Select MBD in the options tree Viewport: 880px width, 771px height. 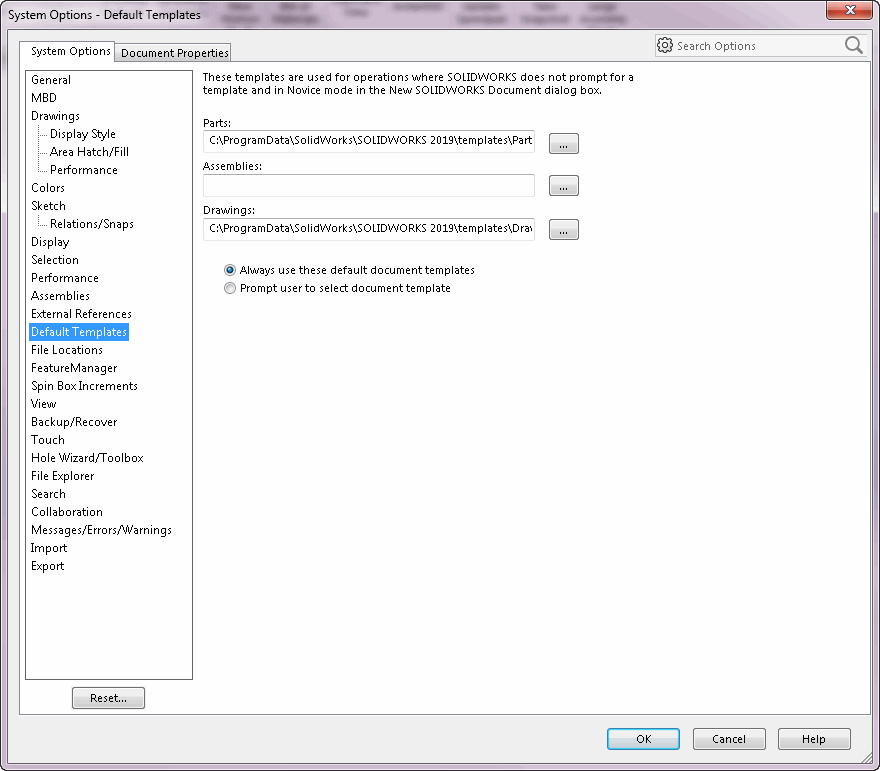[x=44, y=98]
